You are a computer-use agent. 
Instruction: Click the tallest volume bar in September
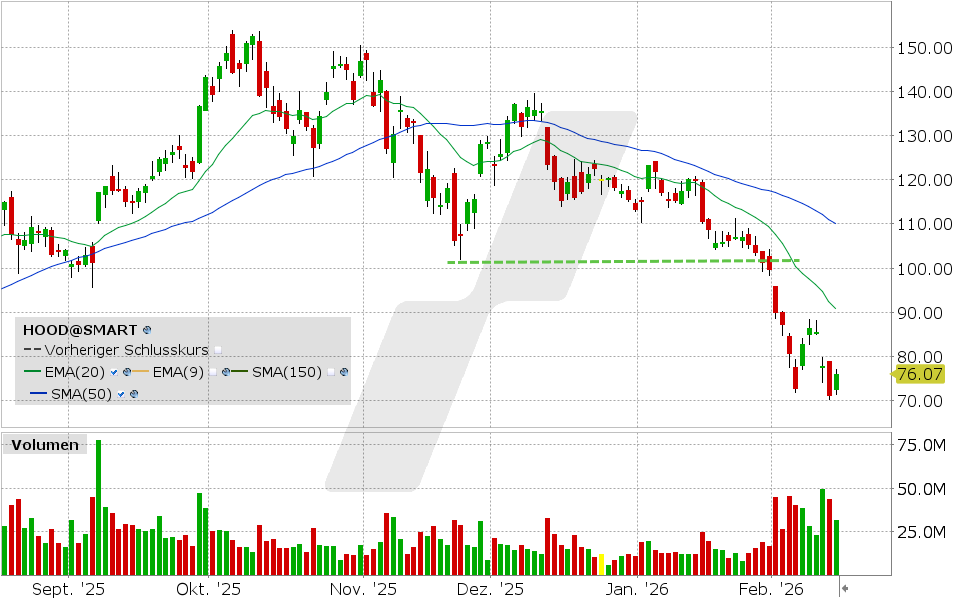click(x=98, y=508)
